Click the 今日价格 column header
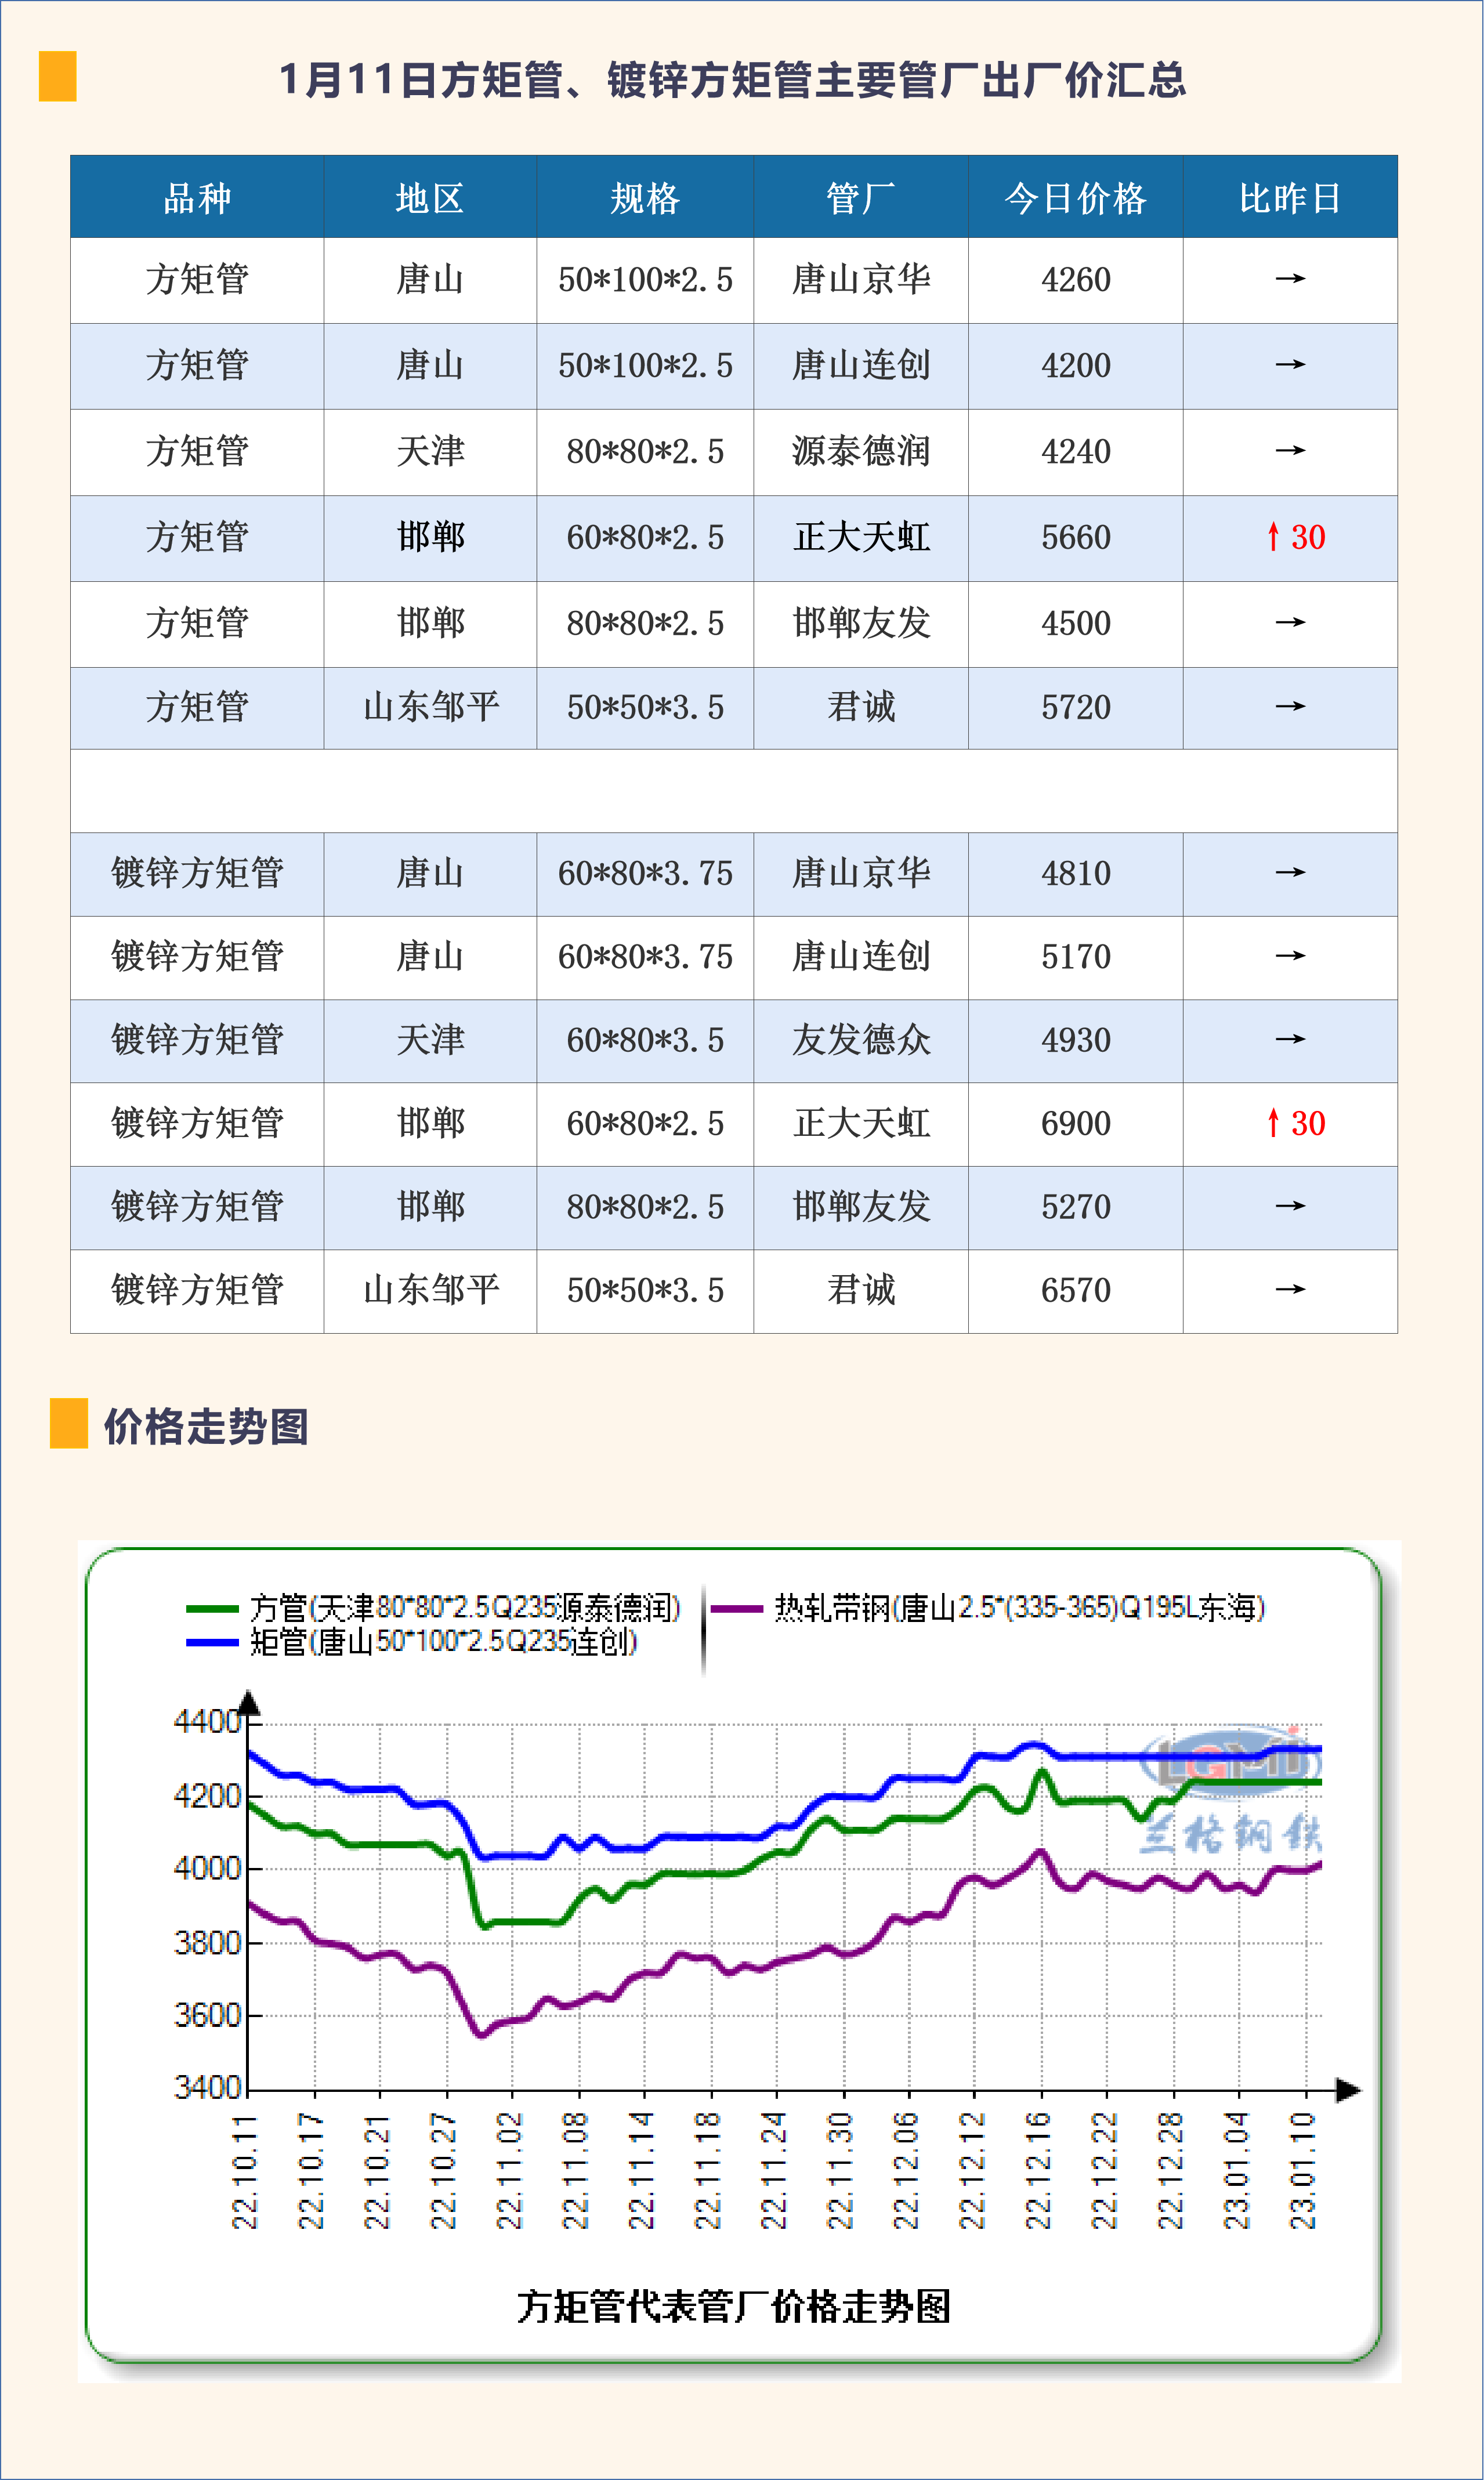 [1075, 198]
